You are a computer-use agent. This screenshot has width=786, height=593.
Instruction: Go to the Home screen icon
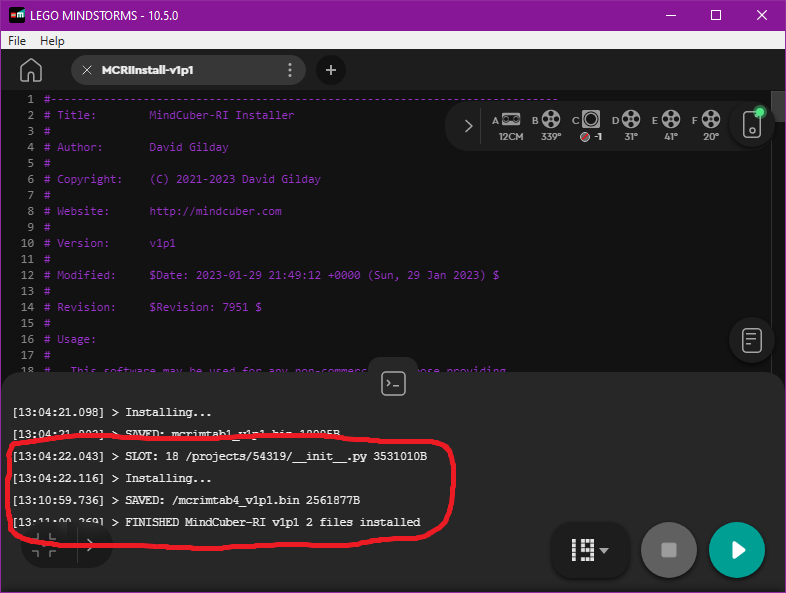31,70
